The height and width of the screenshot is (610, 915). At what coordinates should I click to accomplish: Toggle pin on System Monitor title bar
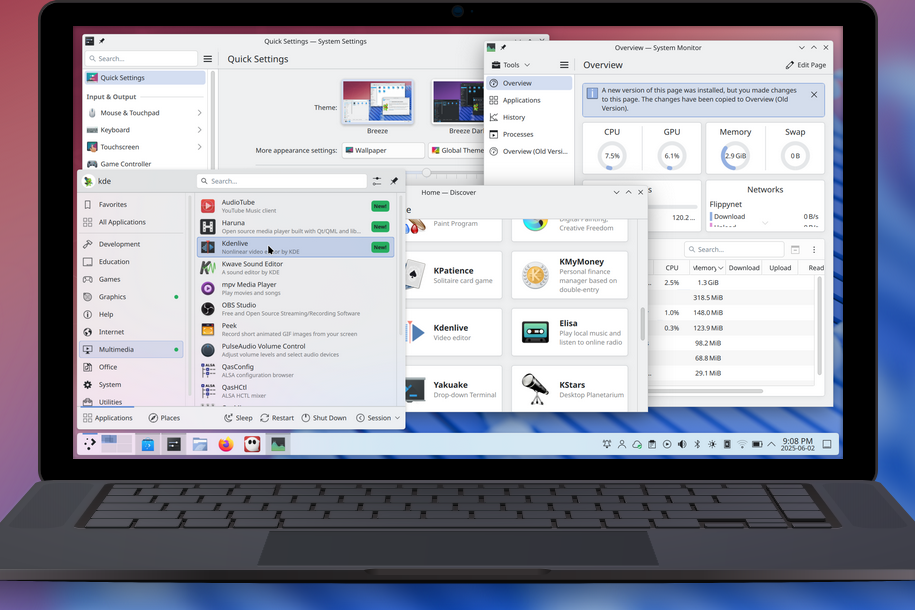pos(503,47)
